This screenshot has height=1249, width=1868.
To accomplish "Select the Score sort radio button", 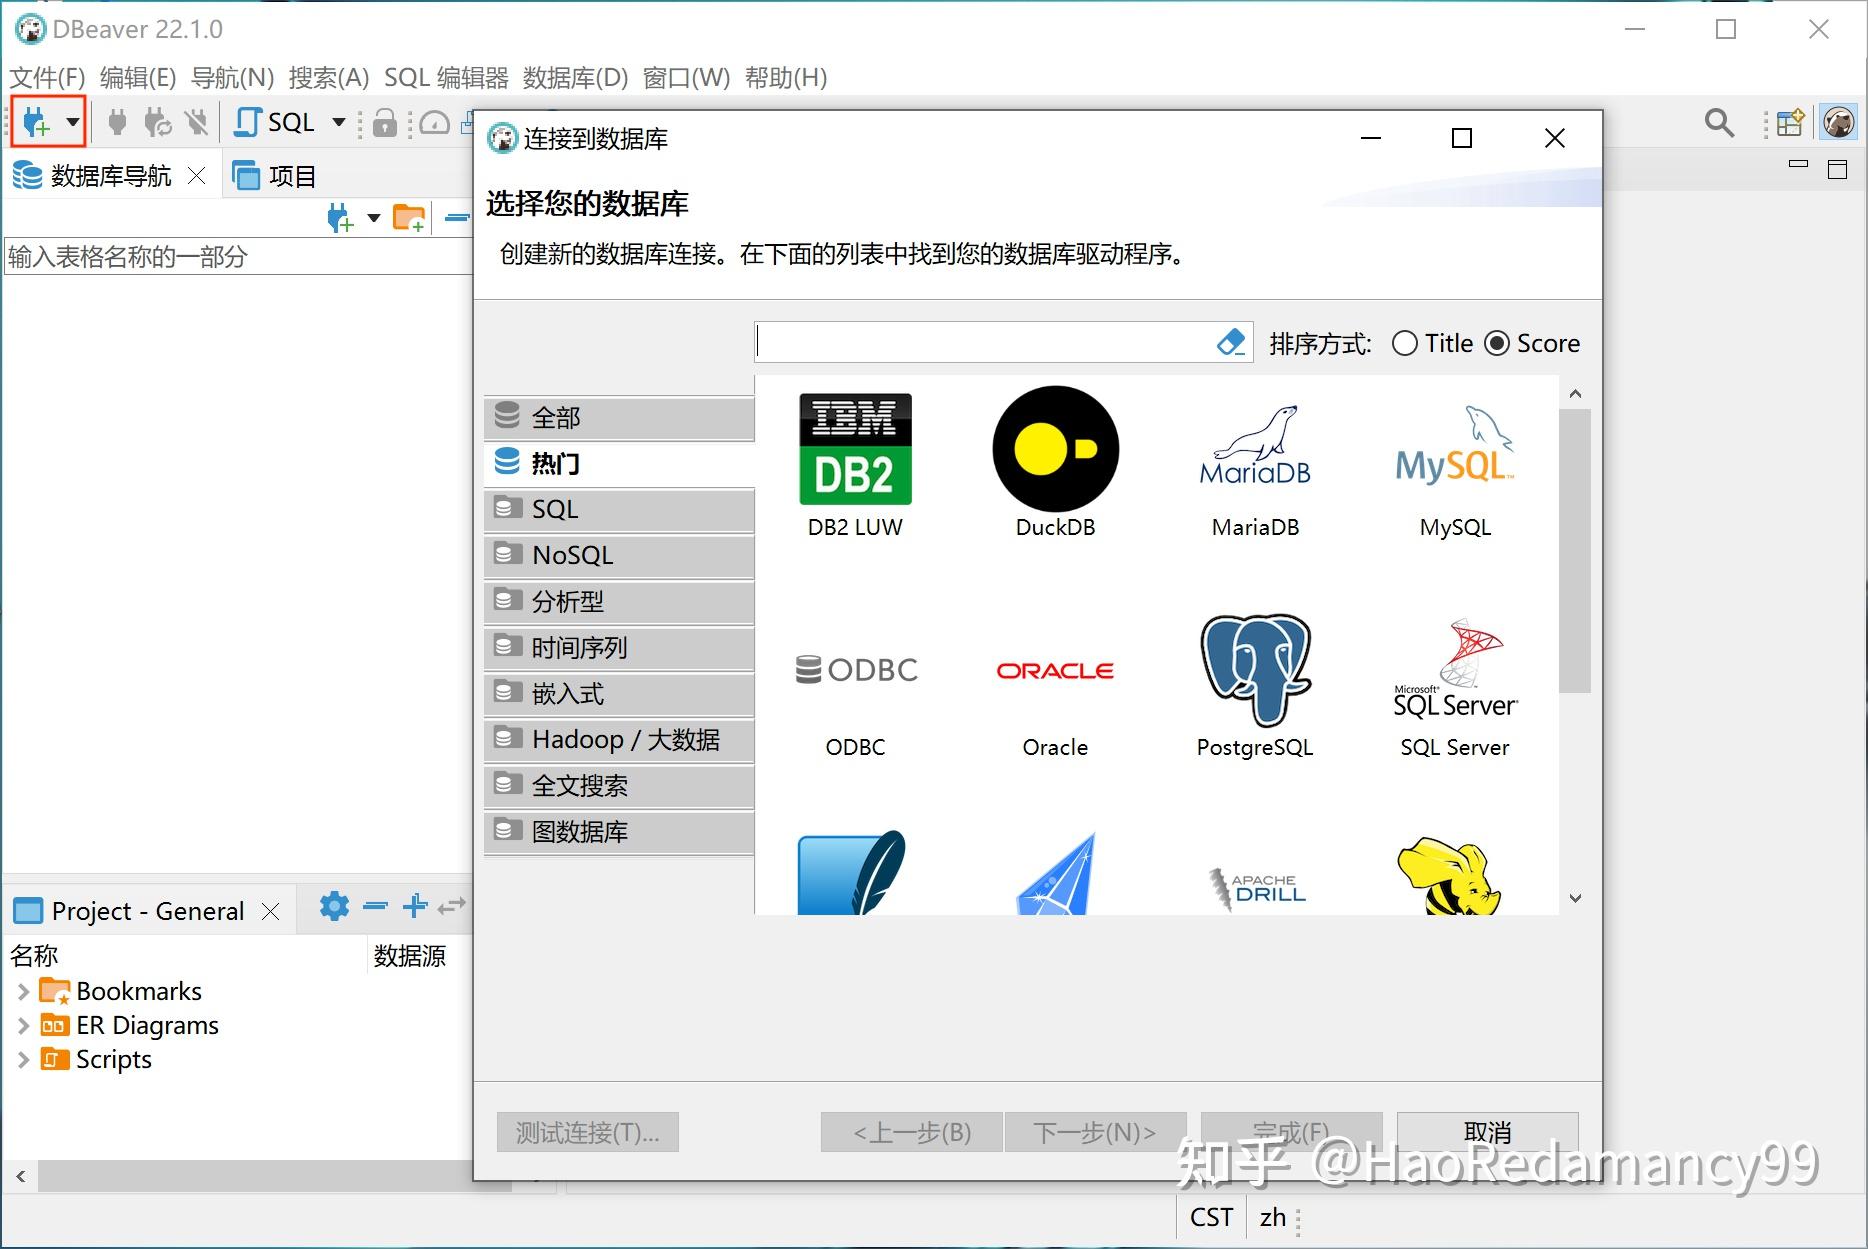I will 1497,343.
